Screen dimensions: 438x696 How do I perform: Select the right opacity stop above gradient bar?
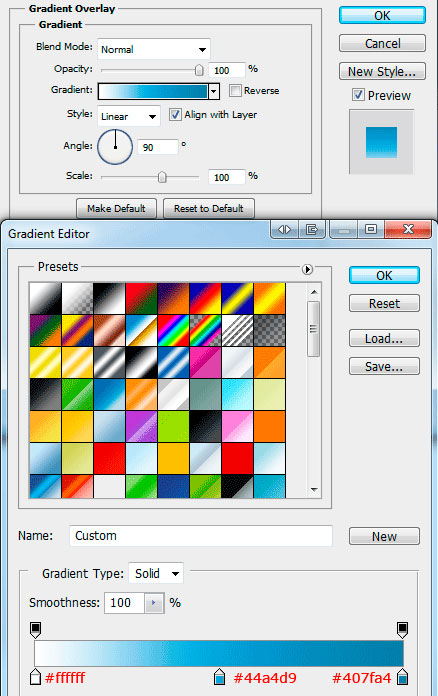pyautogui.click(x=402, y=629)
